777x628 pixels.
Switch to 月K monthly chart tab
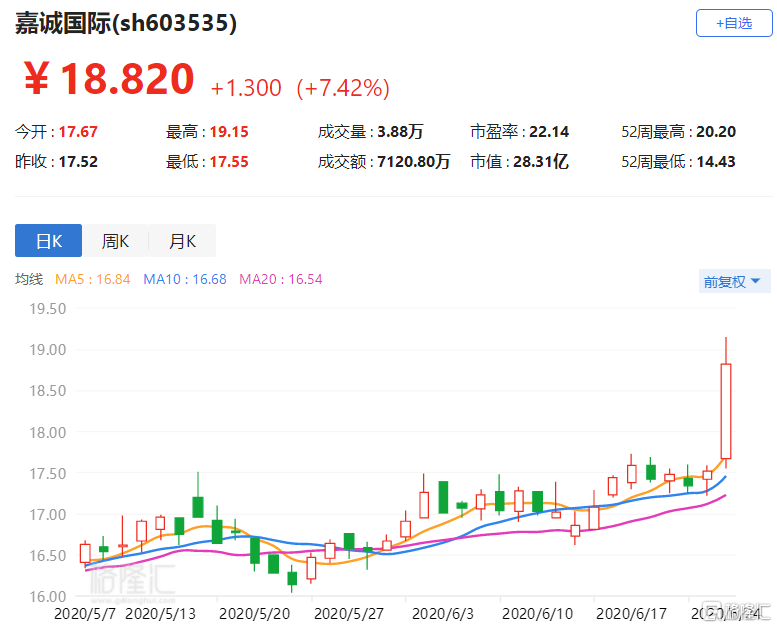(182, 240)
